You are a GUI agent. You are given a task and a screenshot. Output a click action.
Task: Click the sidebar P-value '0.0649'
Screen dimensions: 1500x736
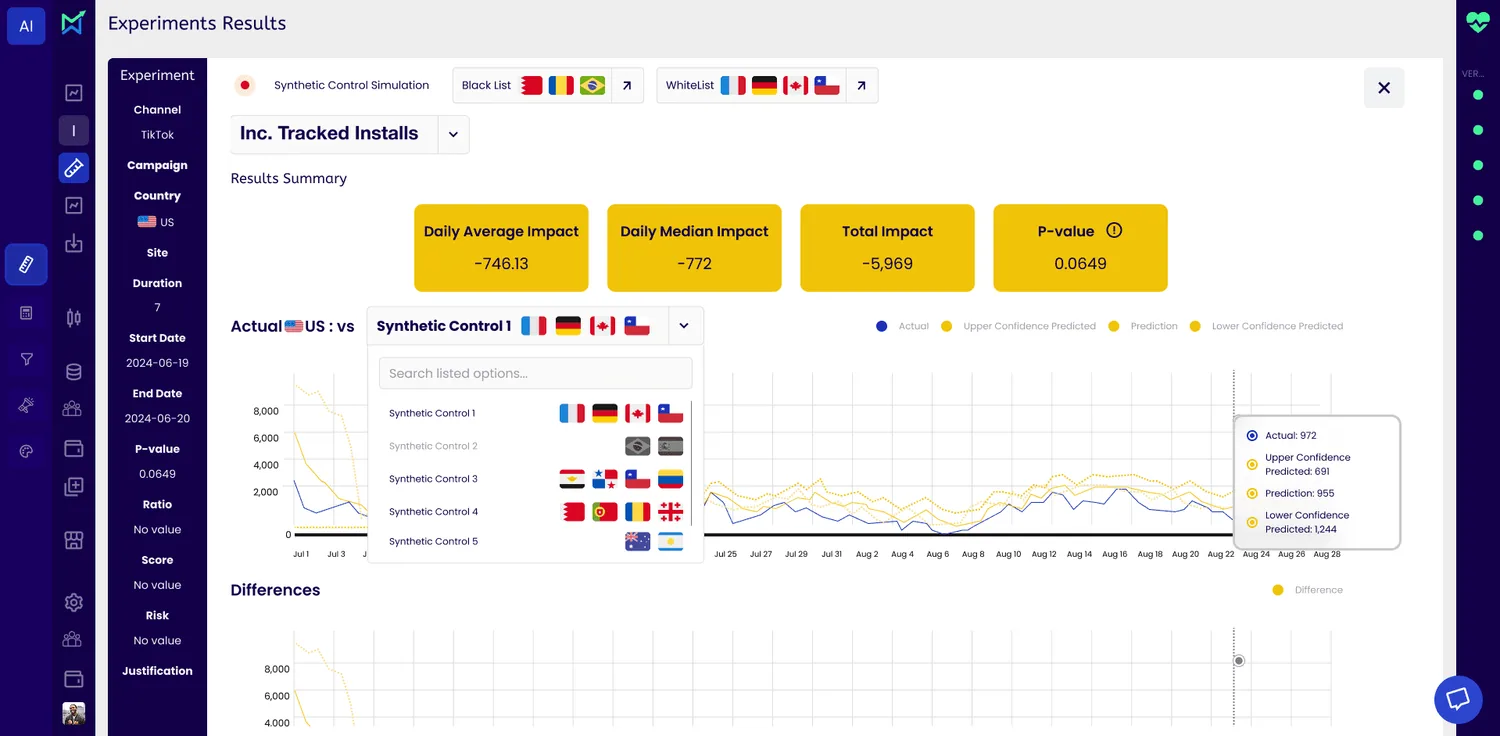(157, 474)
